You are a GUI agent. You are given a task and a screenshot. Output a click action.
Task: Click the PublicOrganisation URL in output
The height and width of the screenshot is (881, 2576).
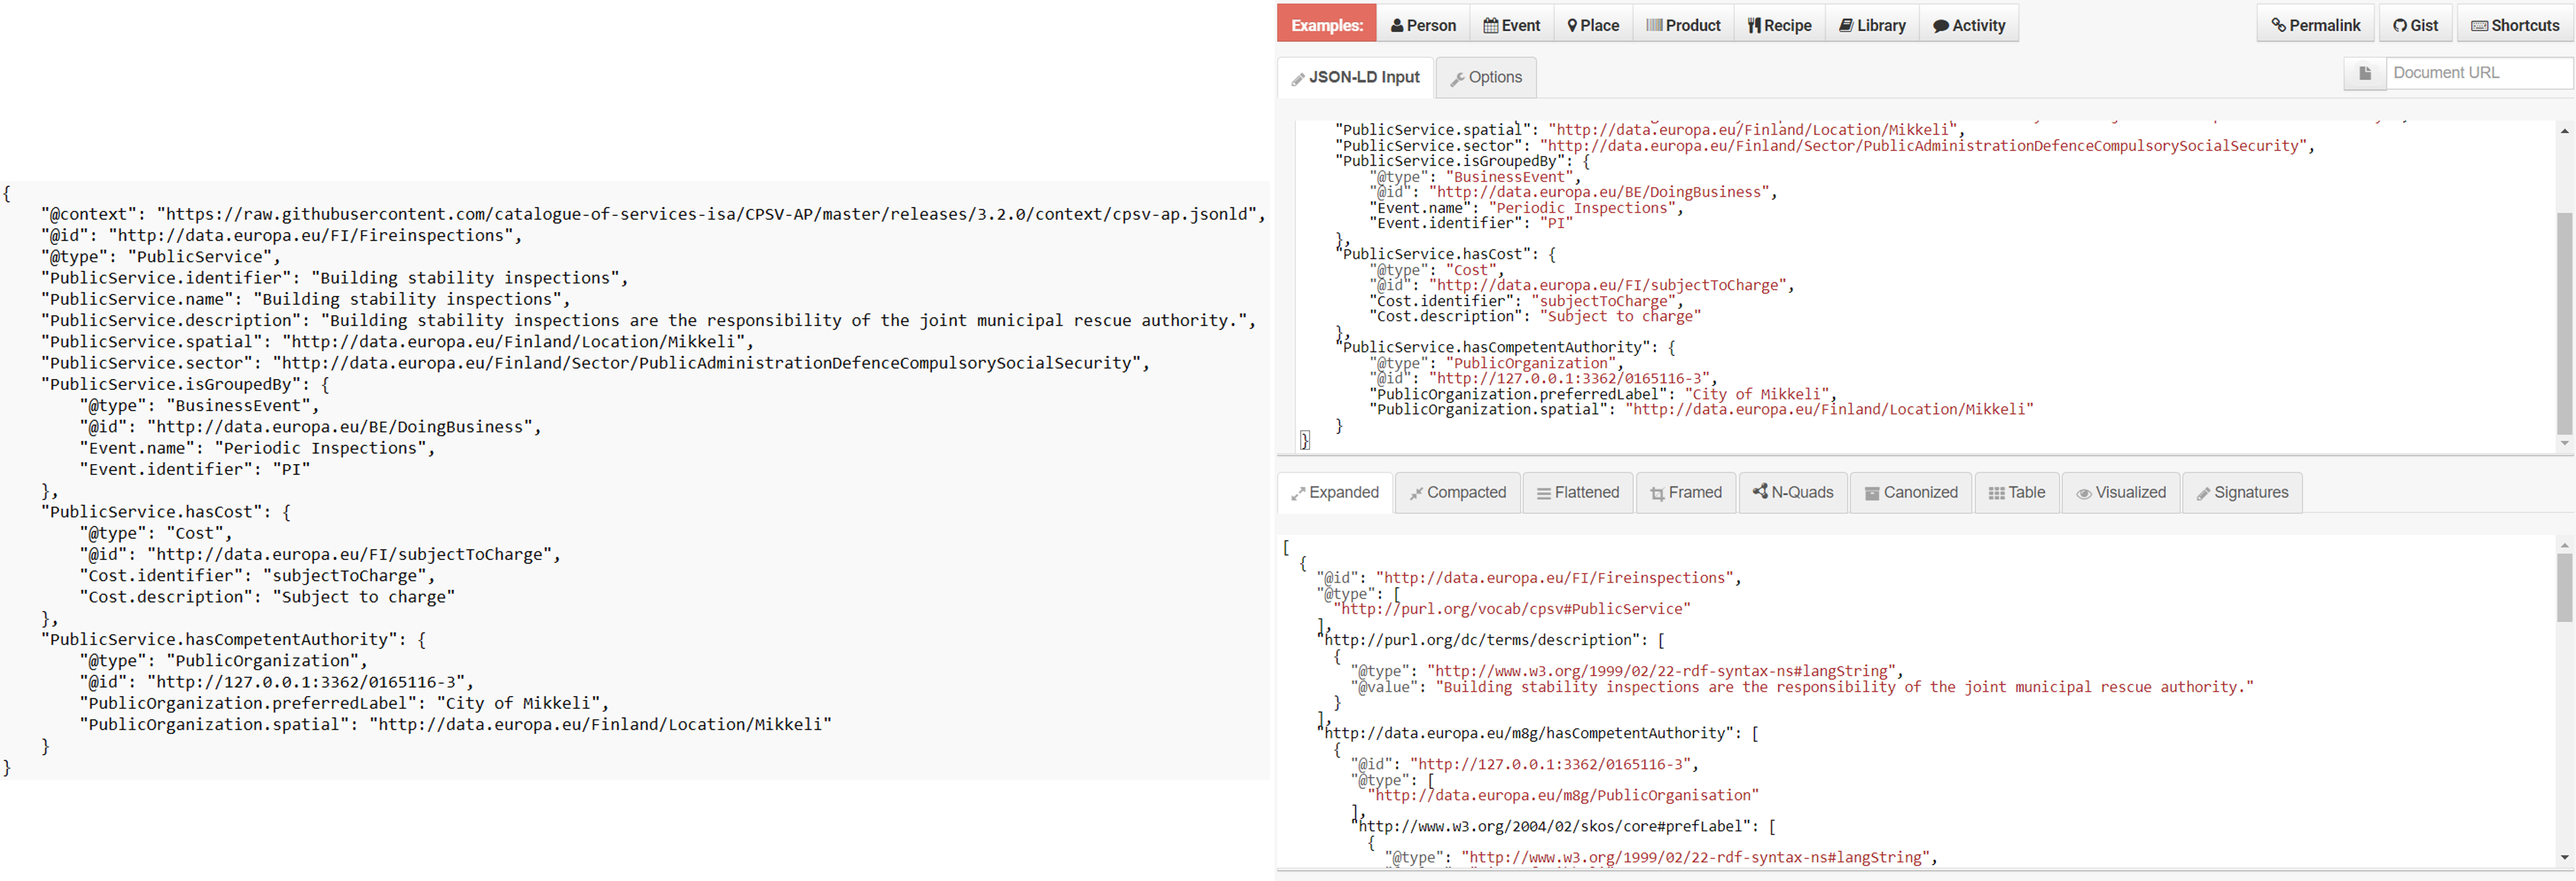(1563, 795)
